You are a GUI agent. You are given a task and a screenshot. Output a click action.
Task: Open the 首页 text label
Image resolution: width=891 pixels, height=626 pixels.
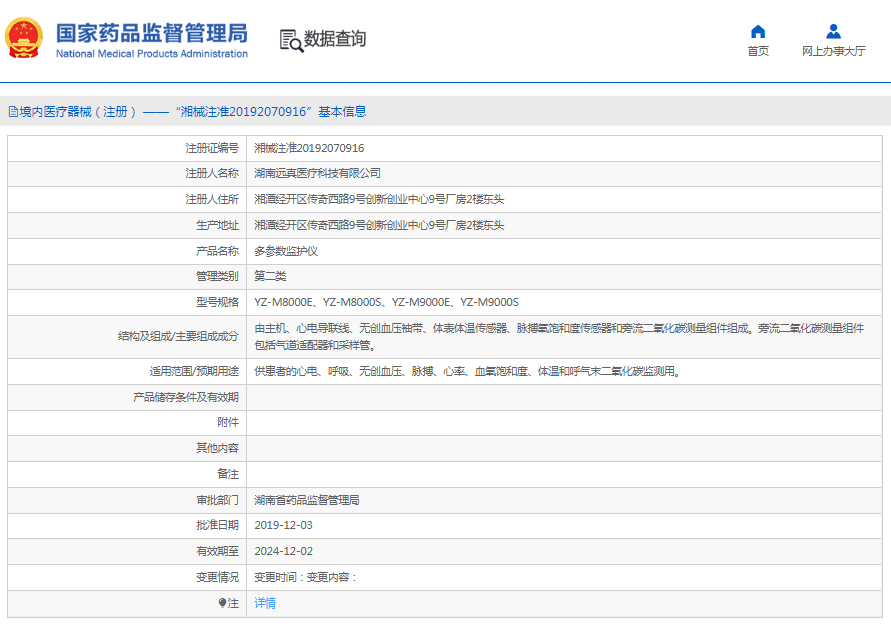(x=758, y=52)
